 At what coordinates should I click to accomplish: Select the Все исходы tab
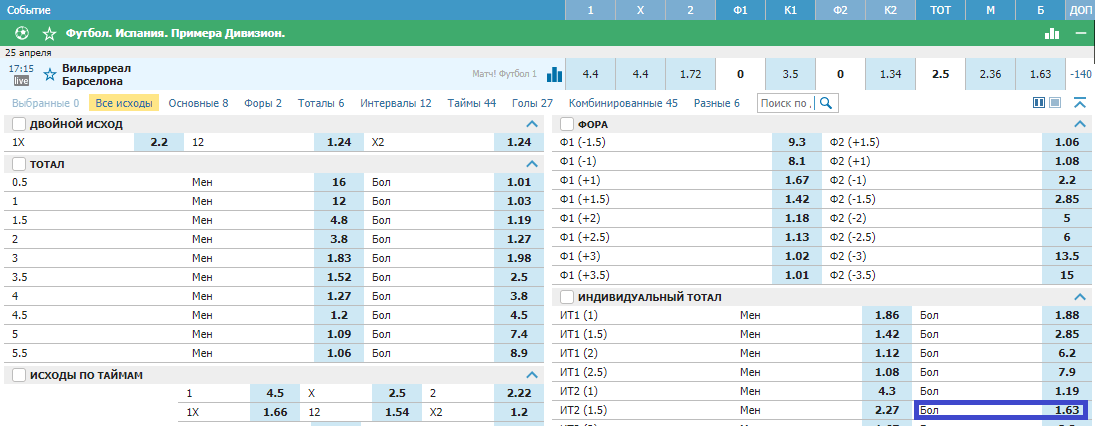124,103
